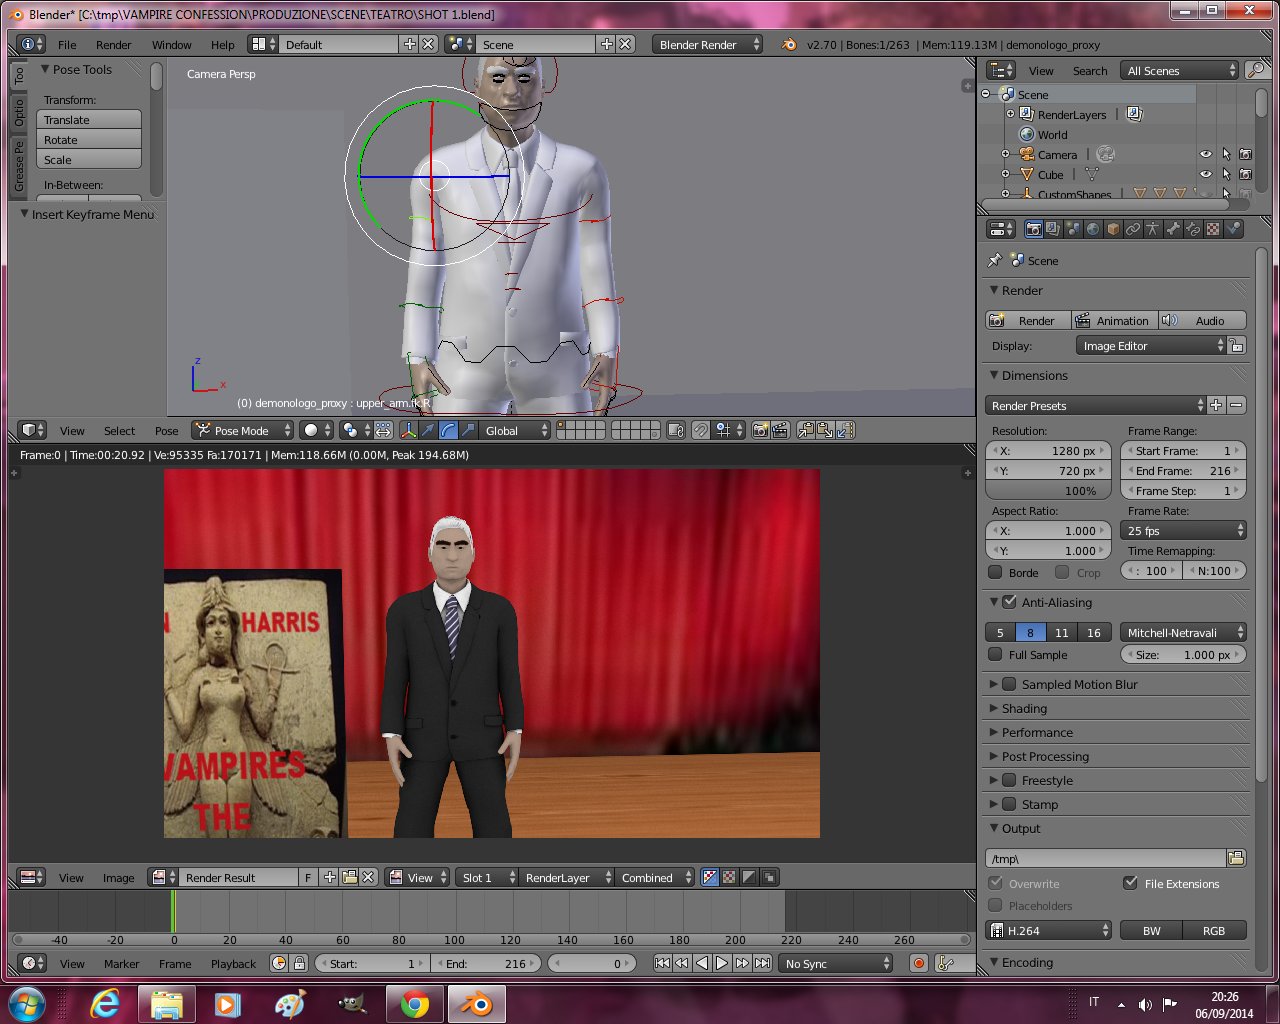
Task: Expand the Camera node in the outliner
Action: pos(1006,154)
